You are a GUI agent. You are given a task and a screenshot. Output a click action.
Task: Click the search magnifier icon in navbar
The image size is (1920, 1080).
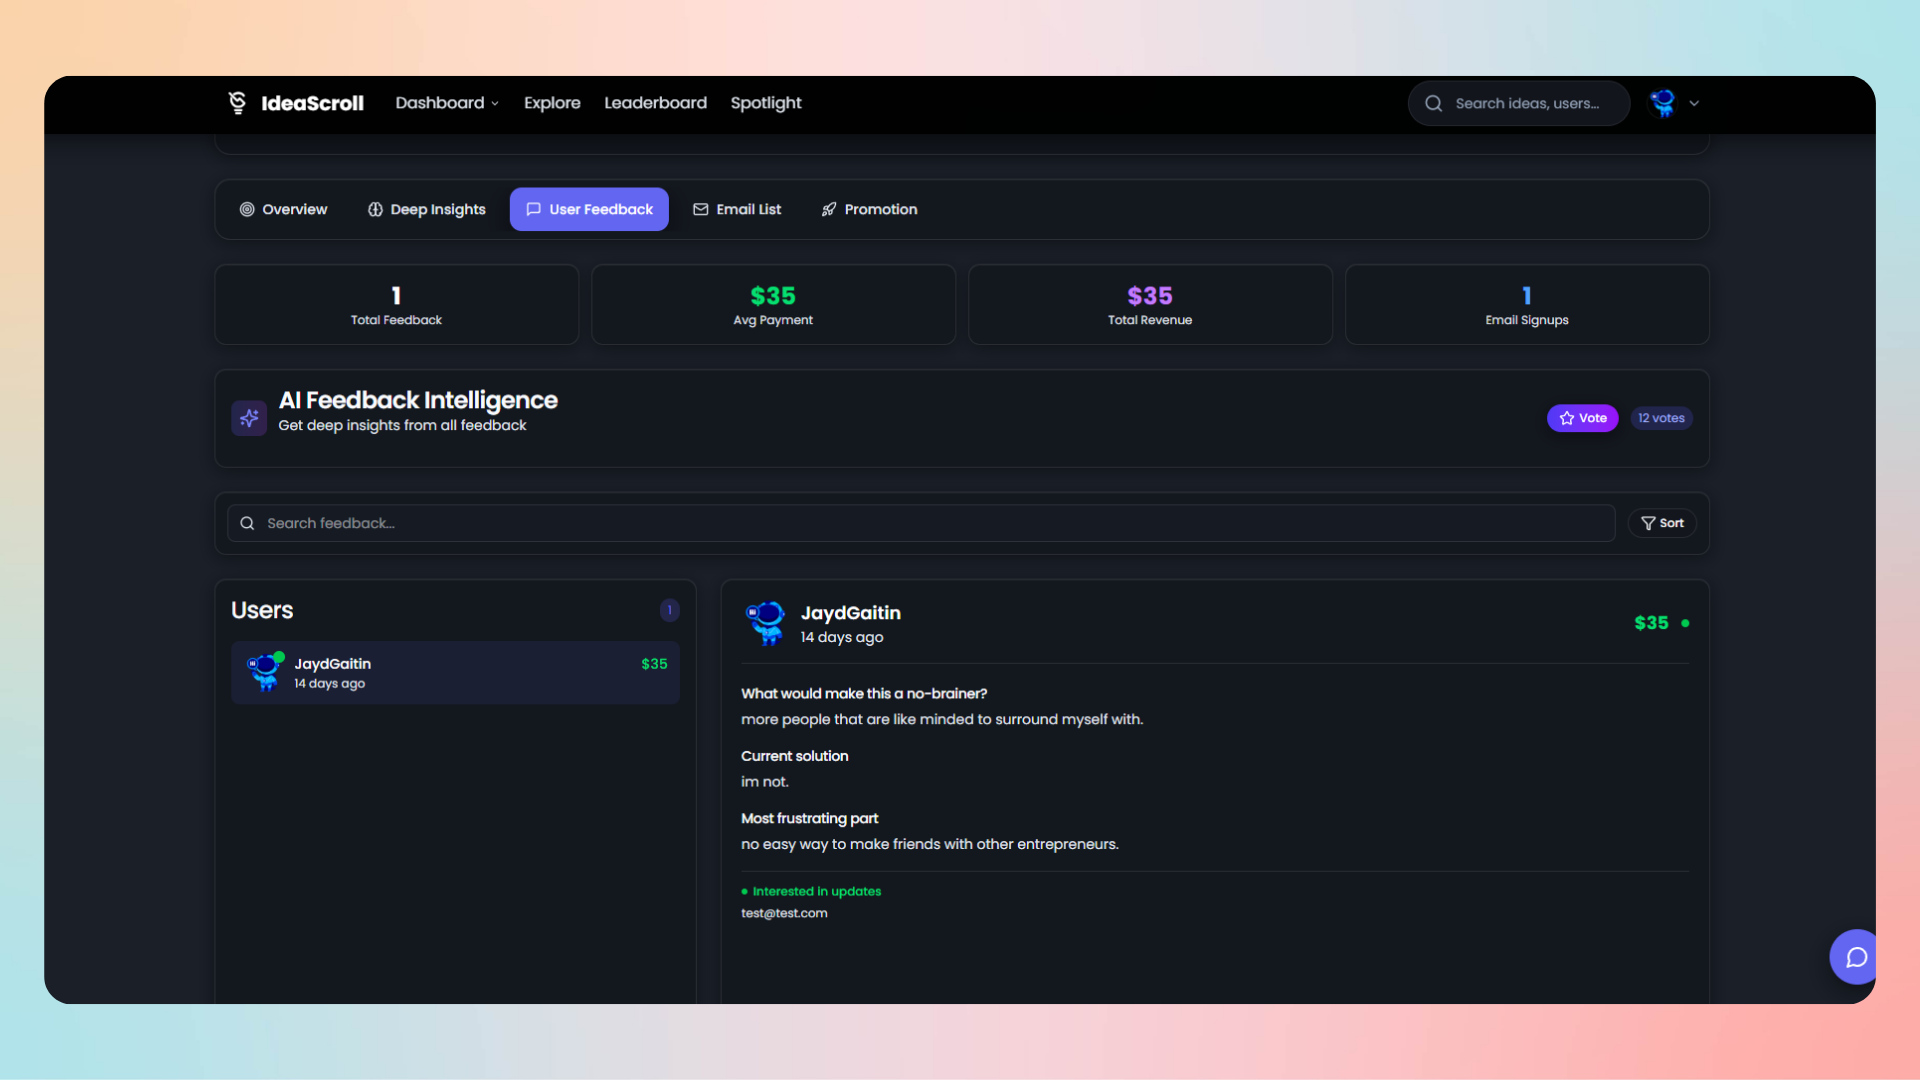[x=1433, y=104]
